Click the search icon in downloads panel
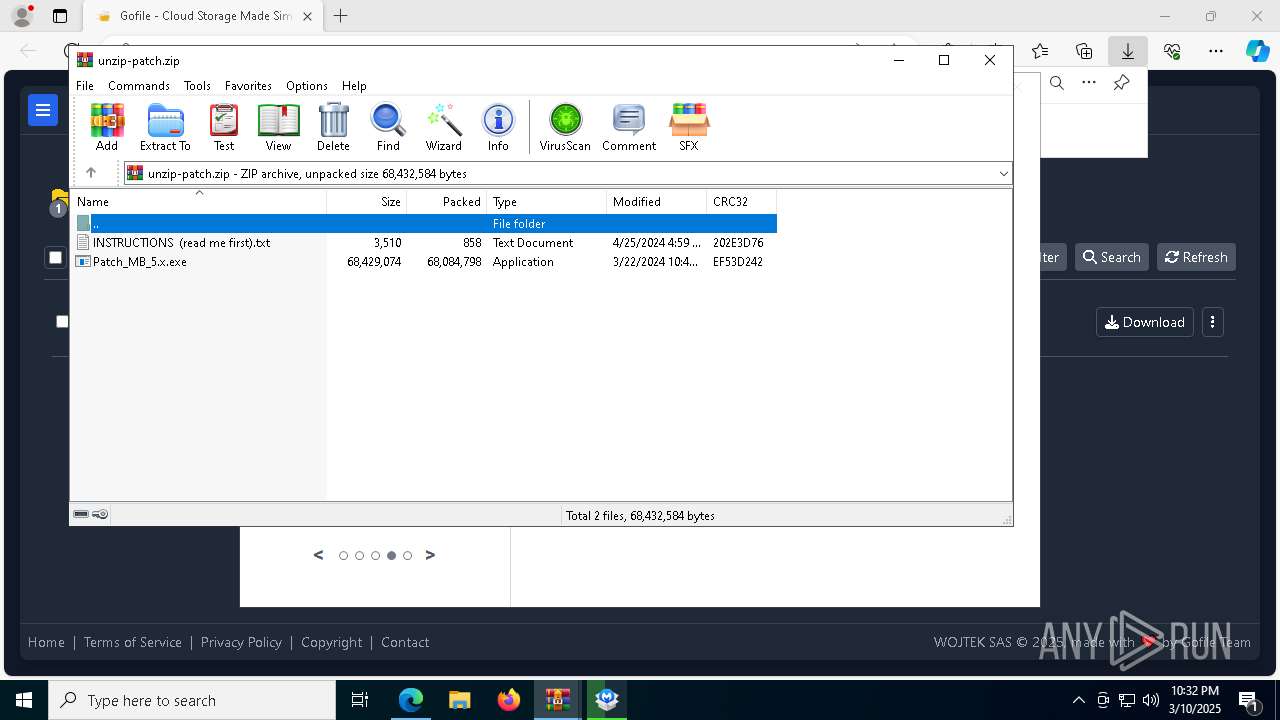 [1057, 83]
